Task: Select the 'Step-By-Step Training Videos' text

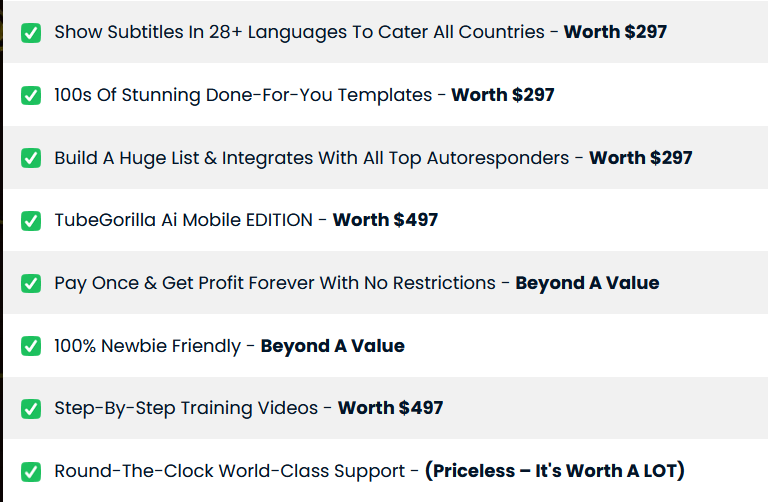Action: pyautogui.click(x=186, y=408)
